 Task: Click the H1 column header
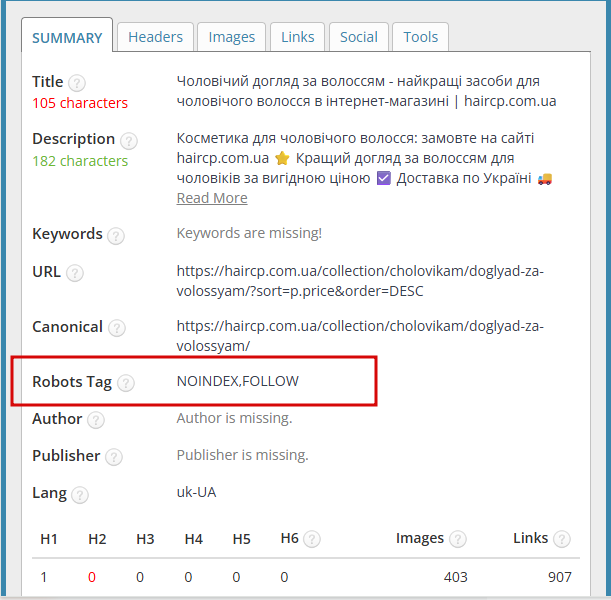(x=49, y=539)
